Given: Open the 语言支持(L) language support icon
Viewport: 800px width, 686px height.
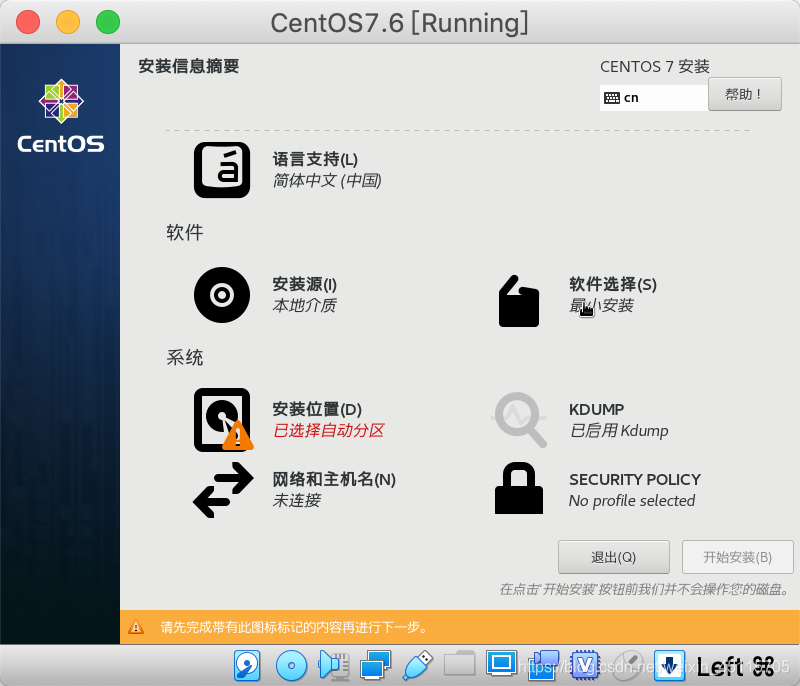Looking at the screenshot, I should click(222, 170).
